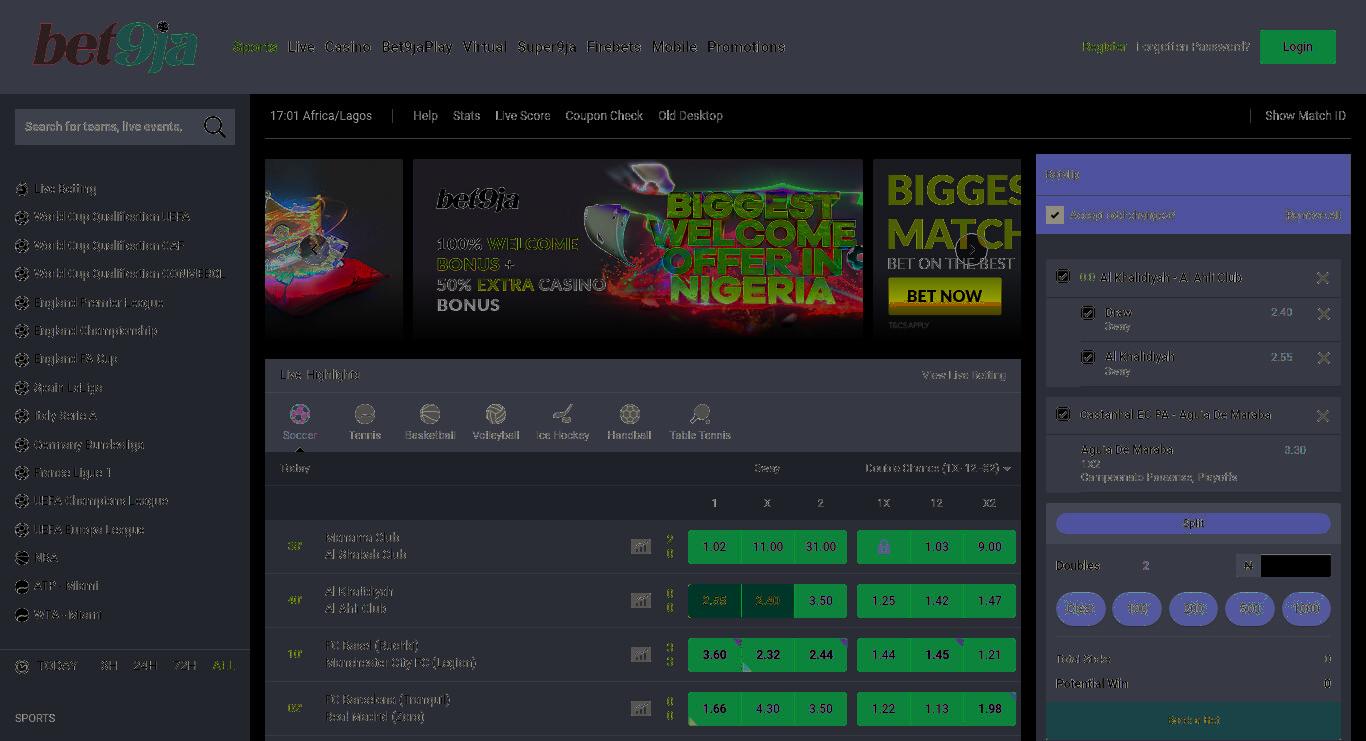Click BET NOW on the banner
Image resolution: width=1366 pixels, height=741 pixels.
tap(944, 296)
